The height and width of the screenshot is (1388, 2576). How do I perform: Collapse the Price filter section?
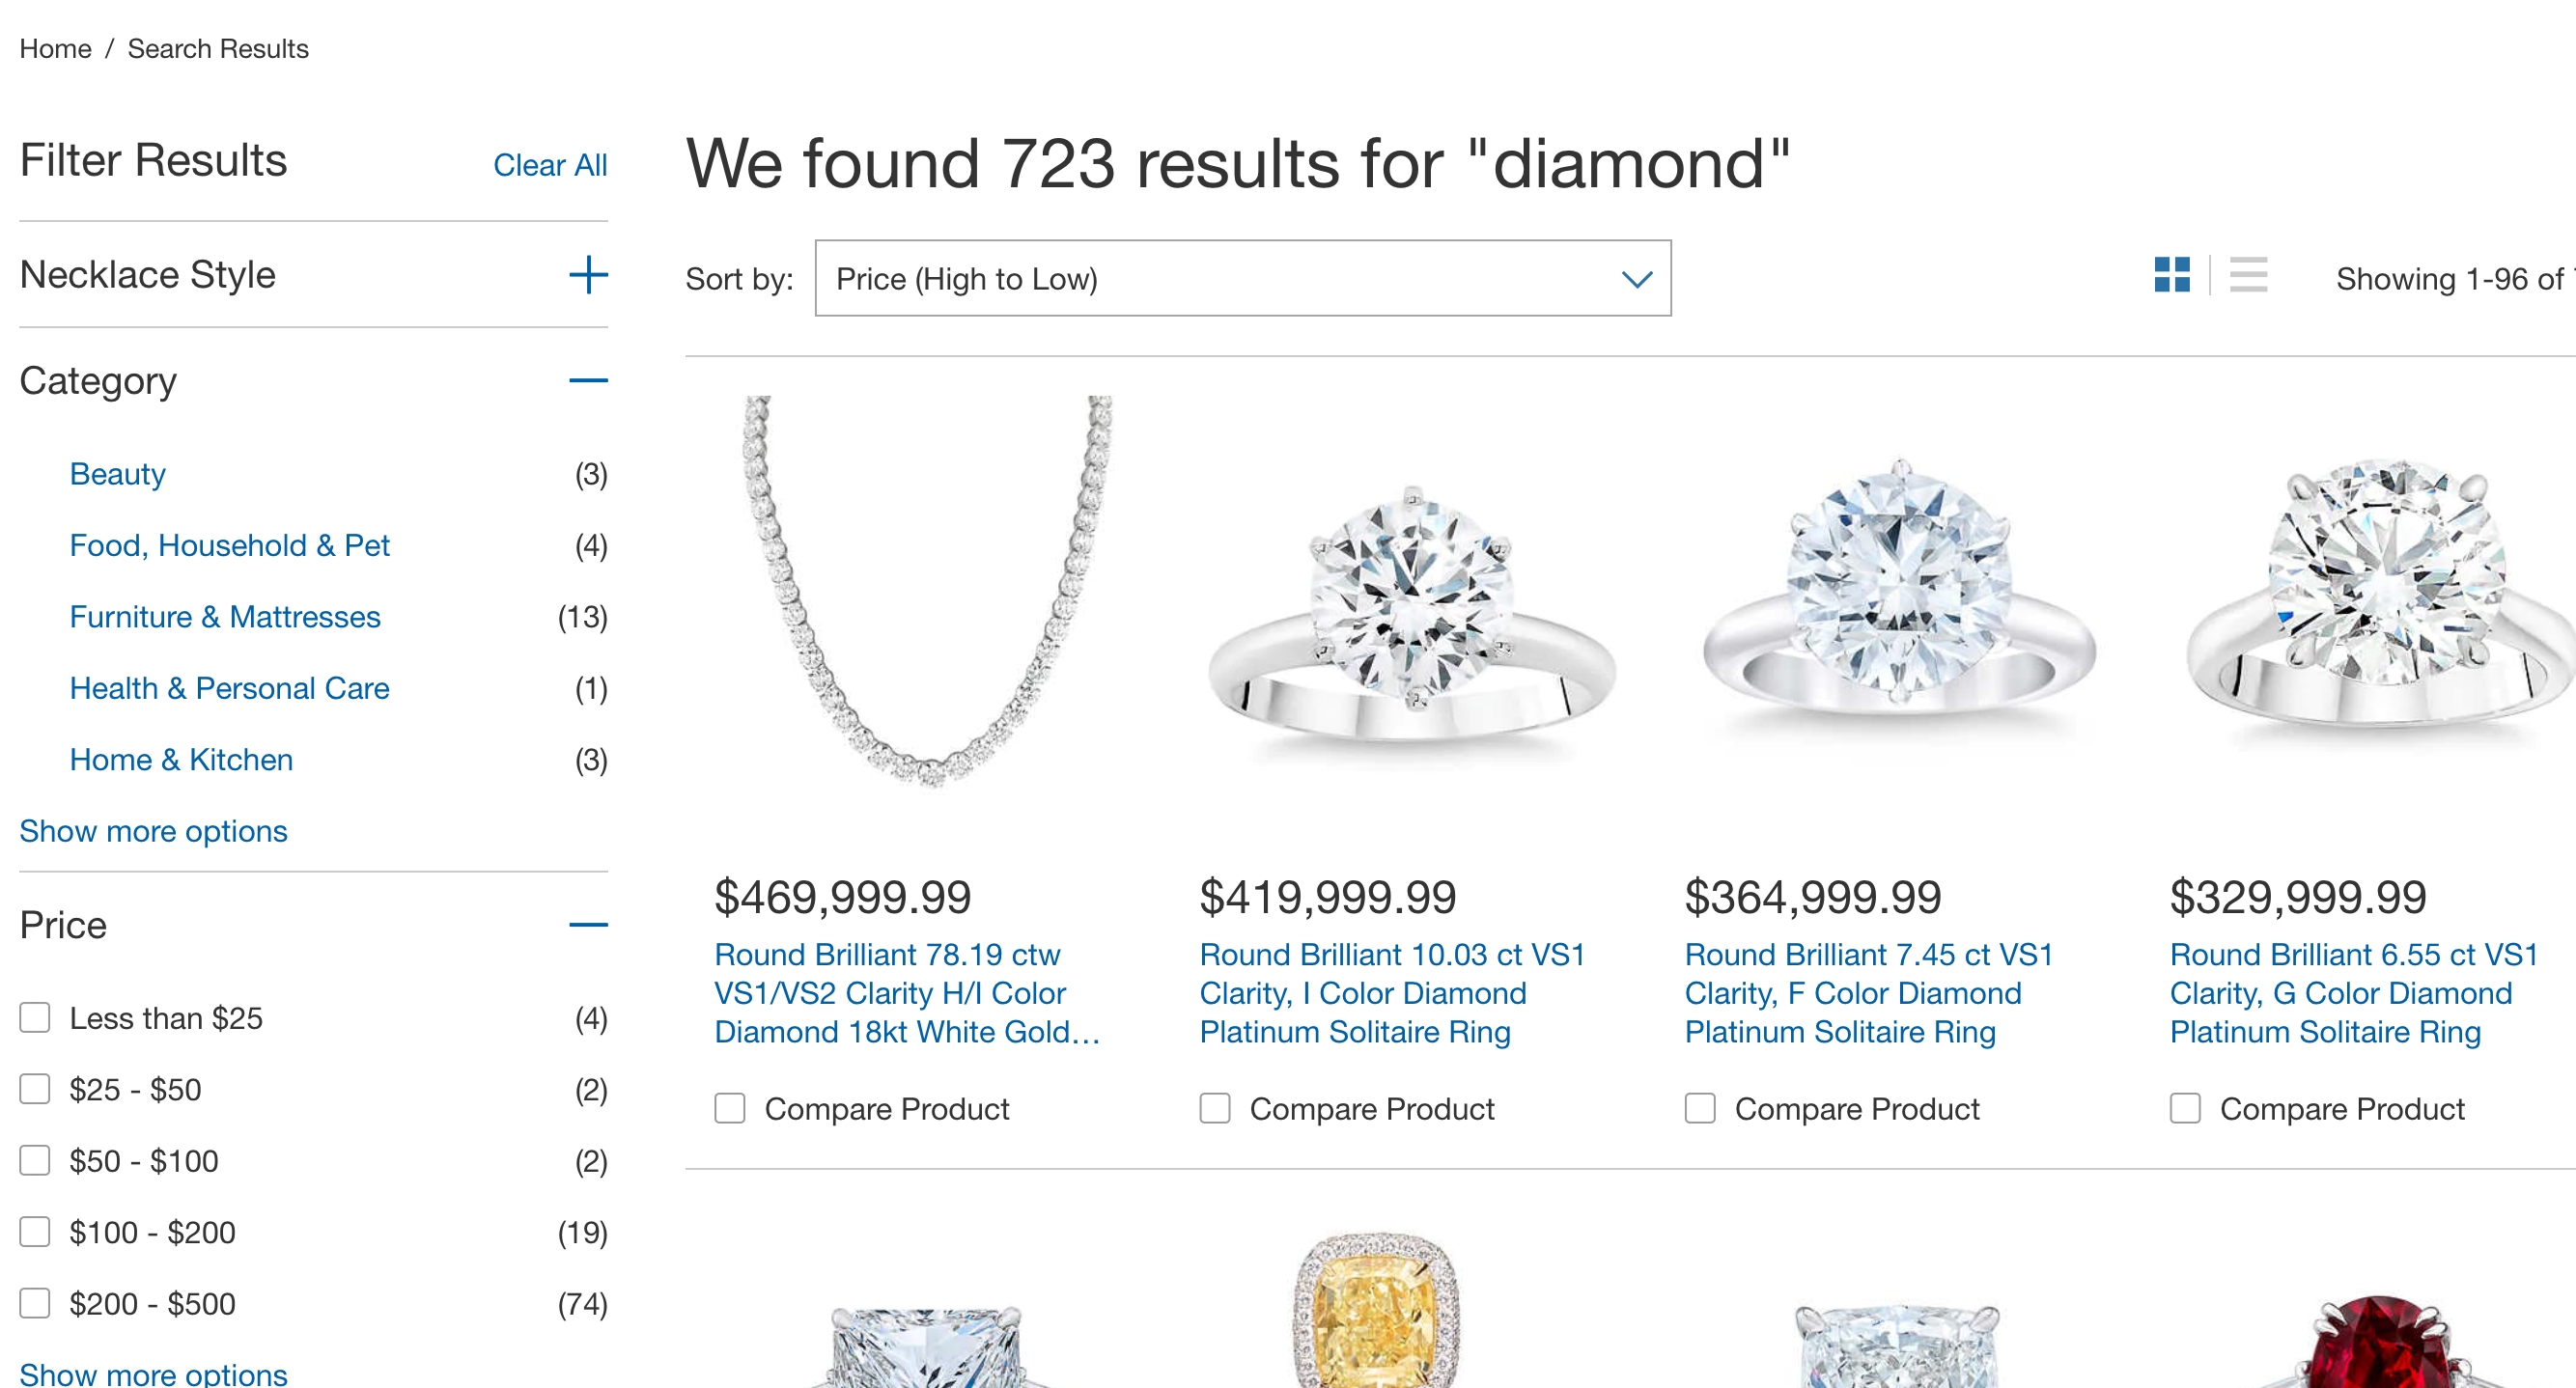pyautogui.click(x=589, y=925)
